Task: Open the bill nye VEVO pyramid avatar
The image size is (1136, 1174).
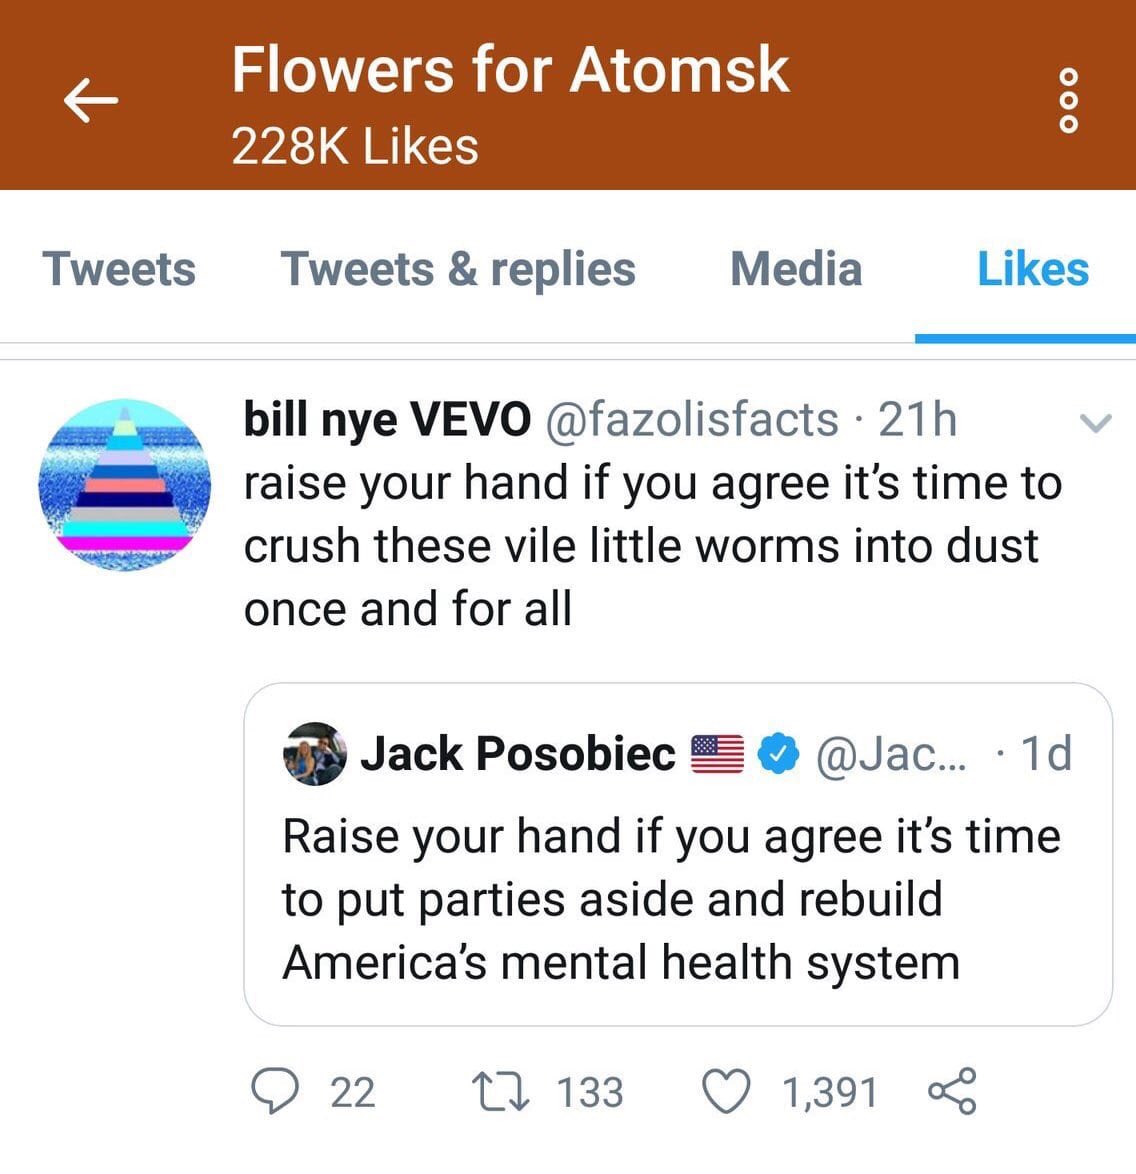Action: click(124, 485)
